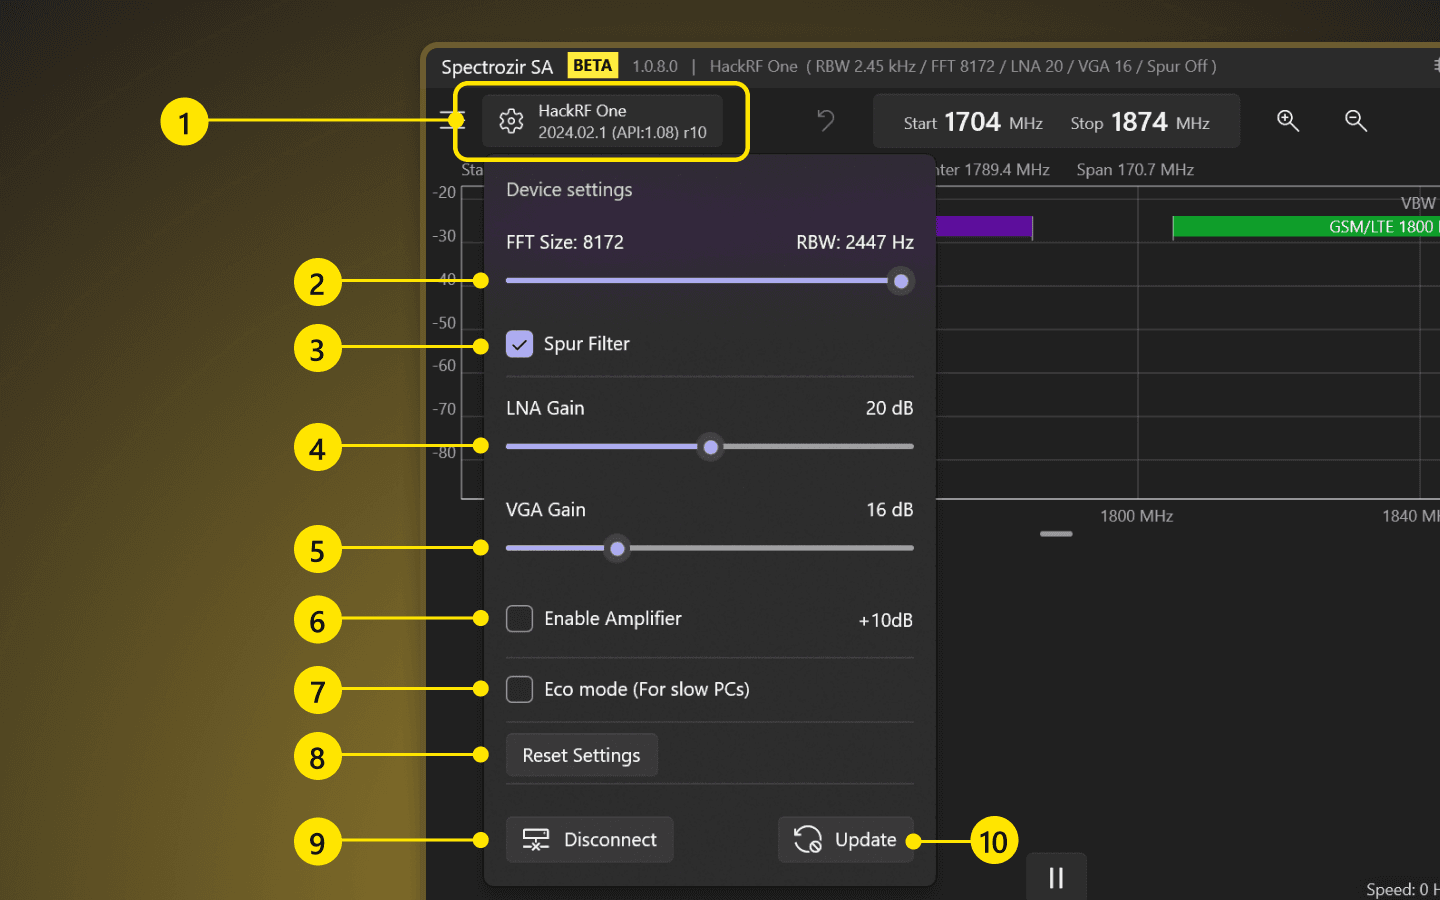Click the purple band marker on spectrum
This screenshot has width=1440, height=900.
click(x=984, y=227)
